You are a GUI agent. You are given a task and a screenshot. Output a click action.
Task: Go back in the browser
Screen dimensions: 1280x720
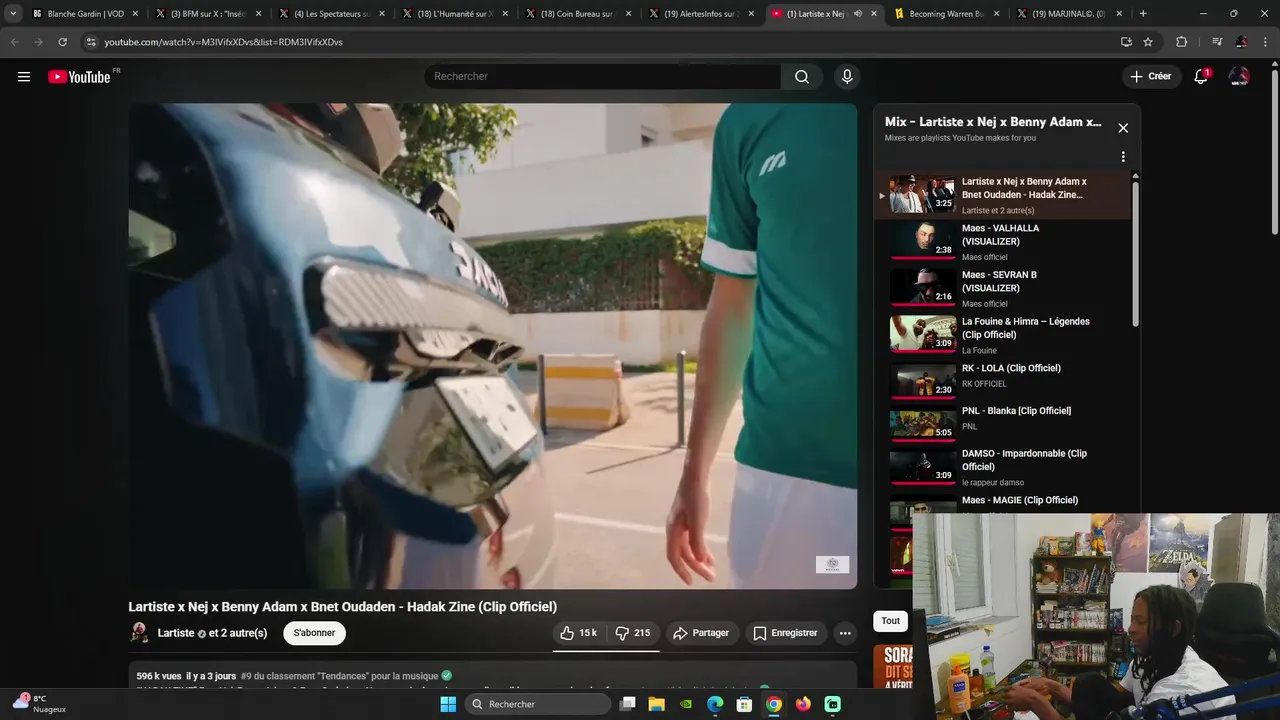14,42
